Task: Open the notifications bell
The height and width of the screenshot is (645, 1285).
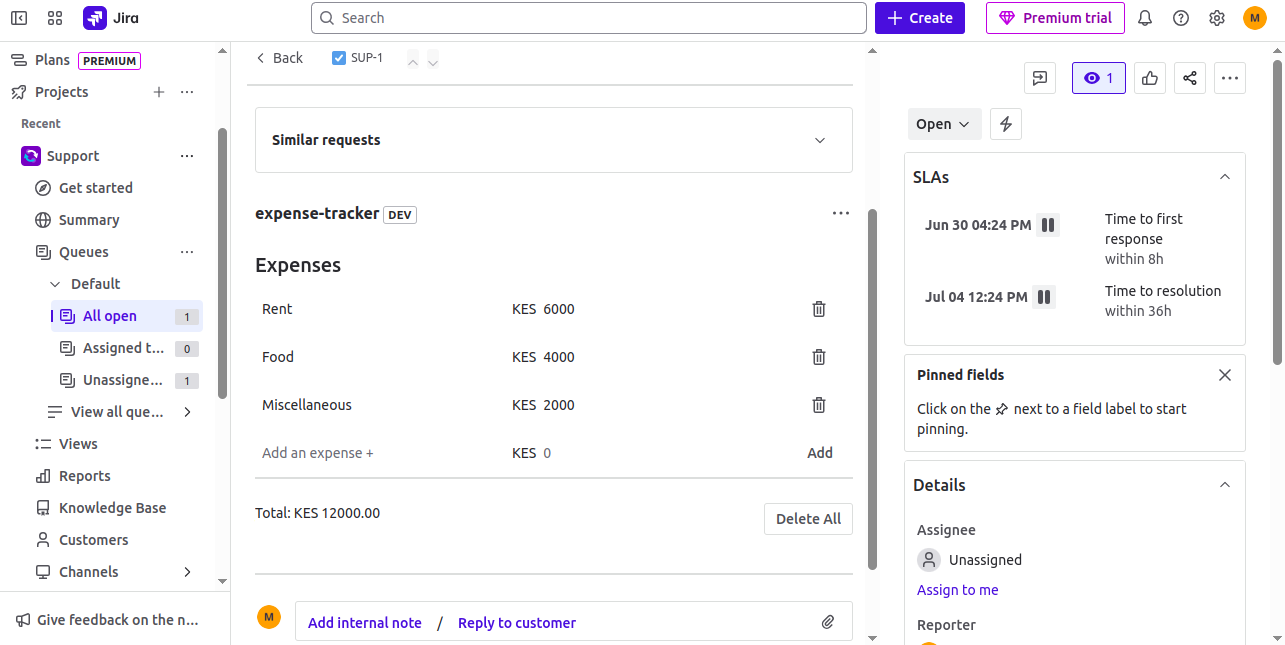Action: [1145, 18]
